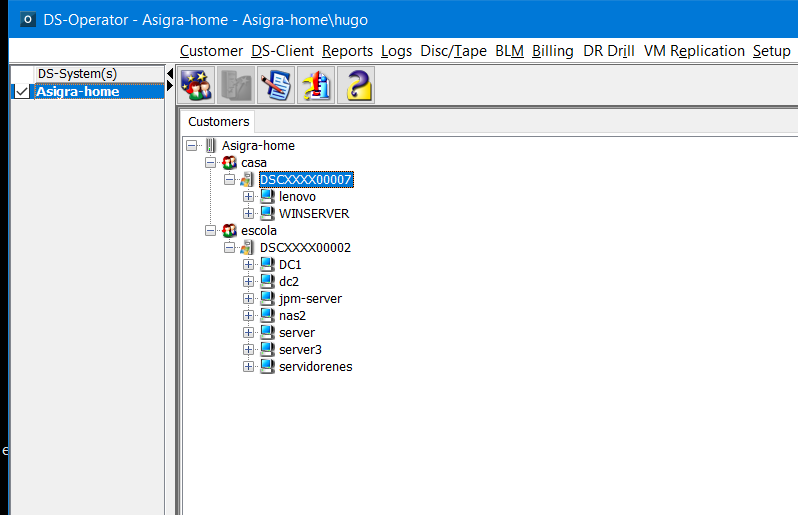Open the DR Drill menu

coord(609,51)
